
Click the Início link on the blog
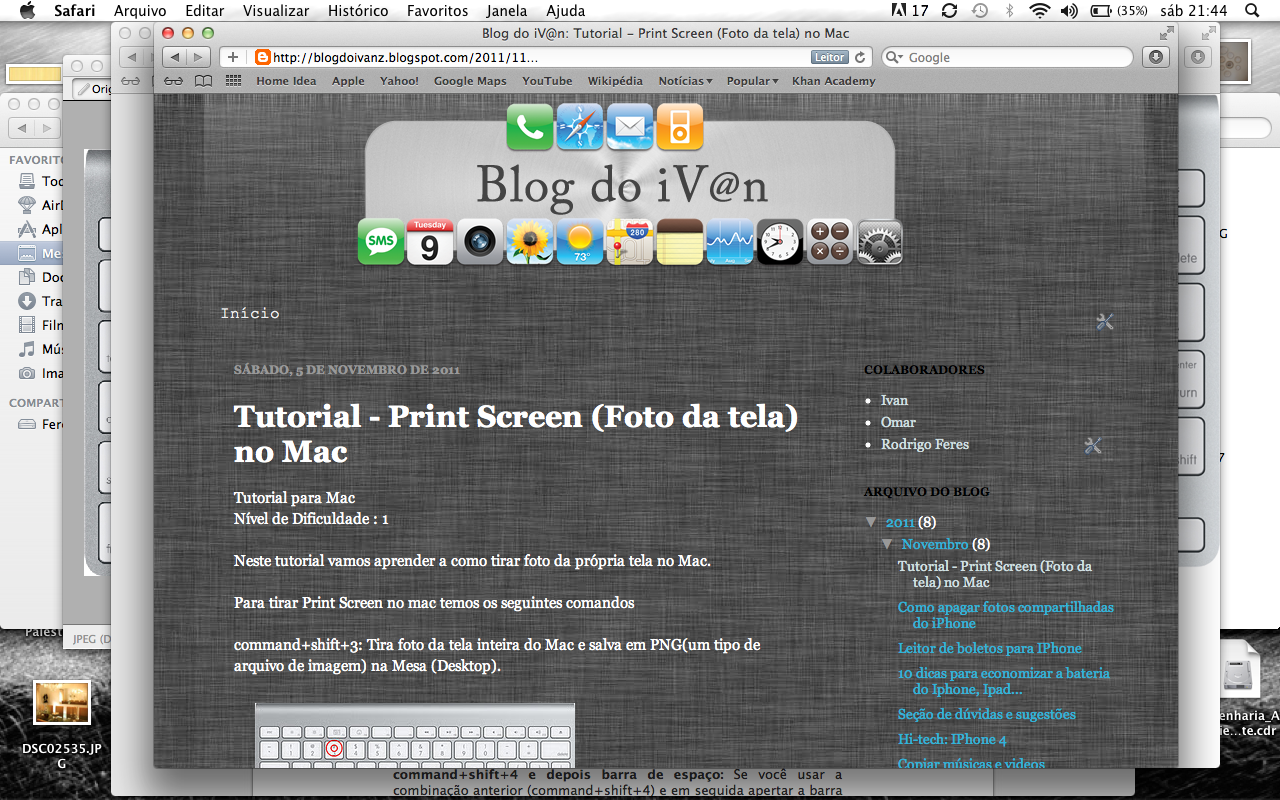[250, 313]
